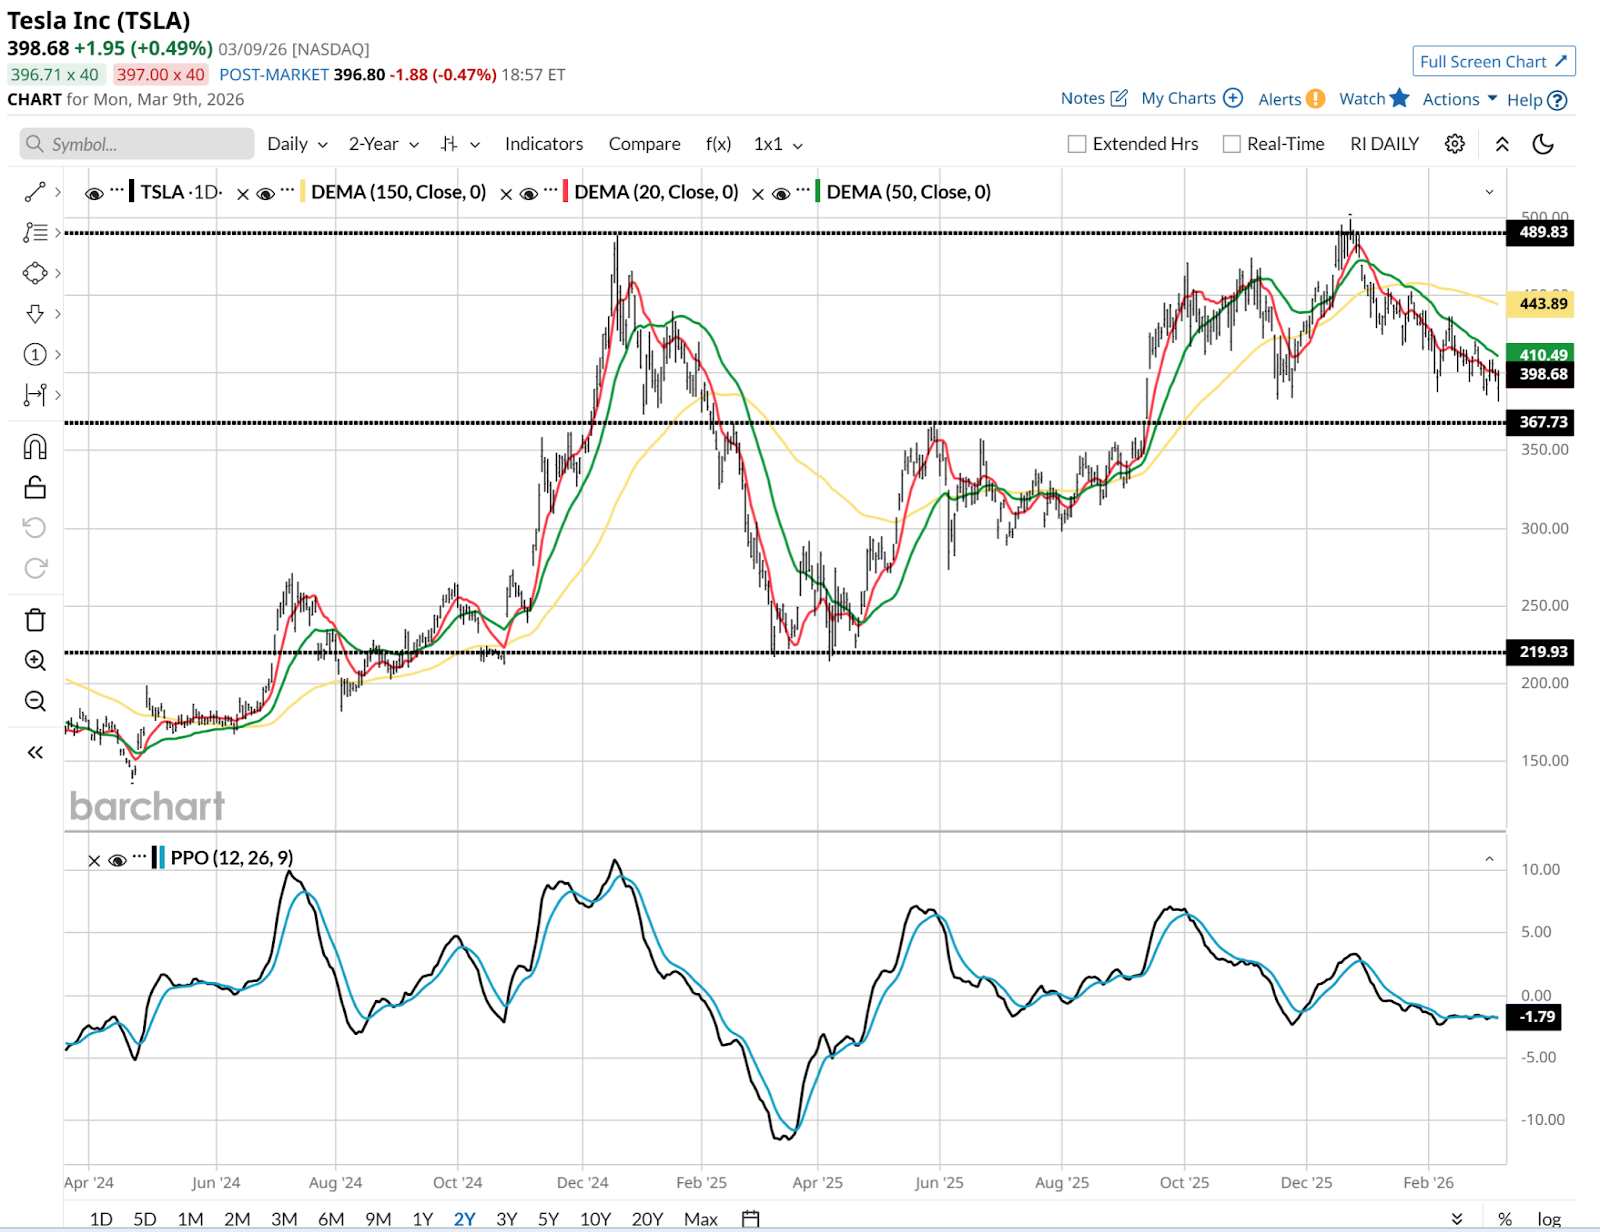1600x1232 pixels.
Task: Open the Indicators menu
Action: [x=543, y=144]
